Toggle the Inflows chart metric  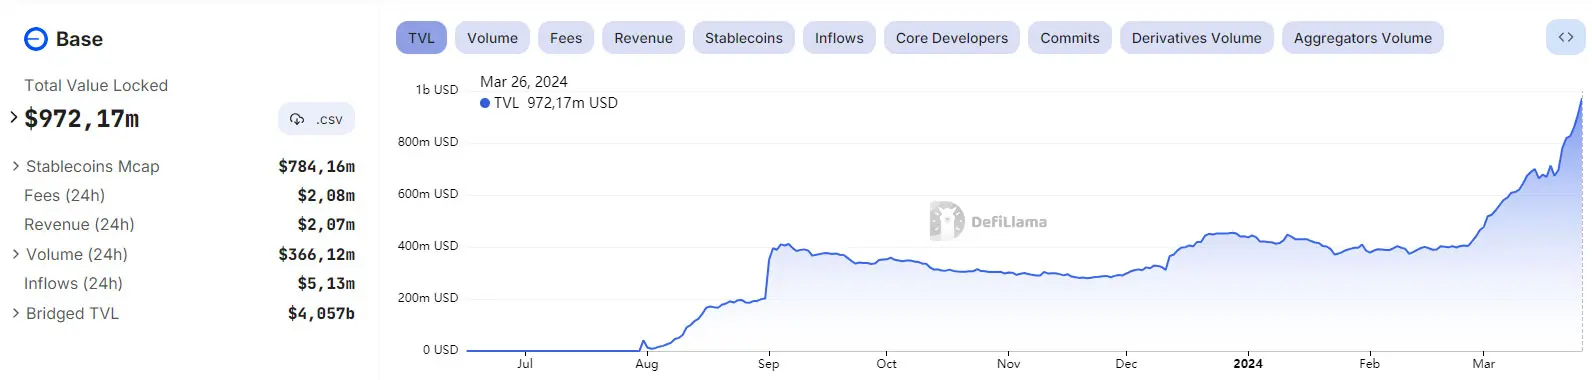839,38
